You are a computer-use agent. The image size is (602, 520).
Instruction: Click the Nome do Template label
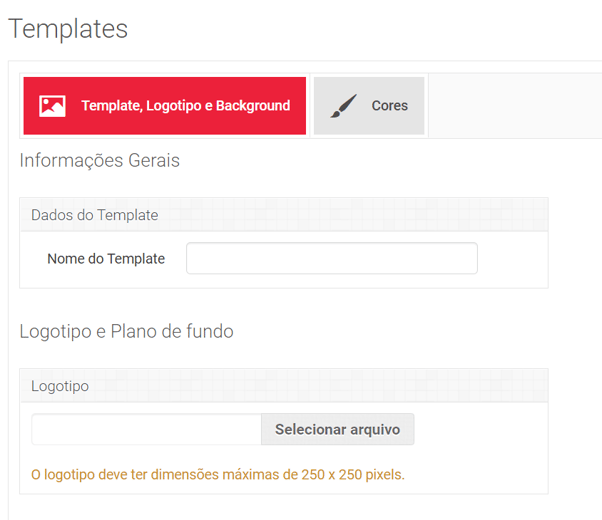pos(106,259)
